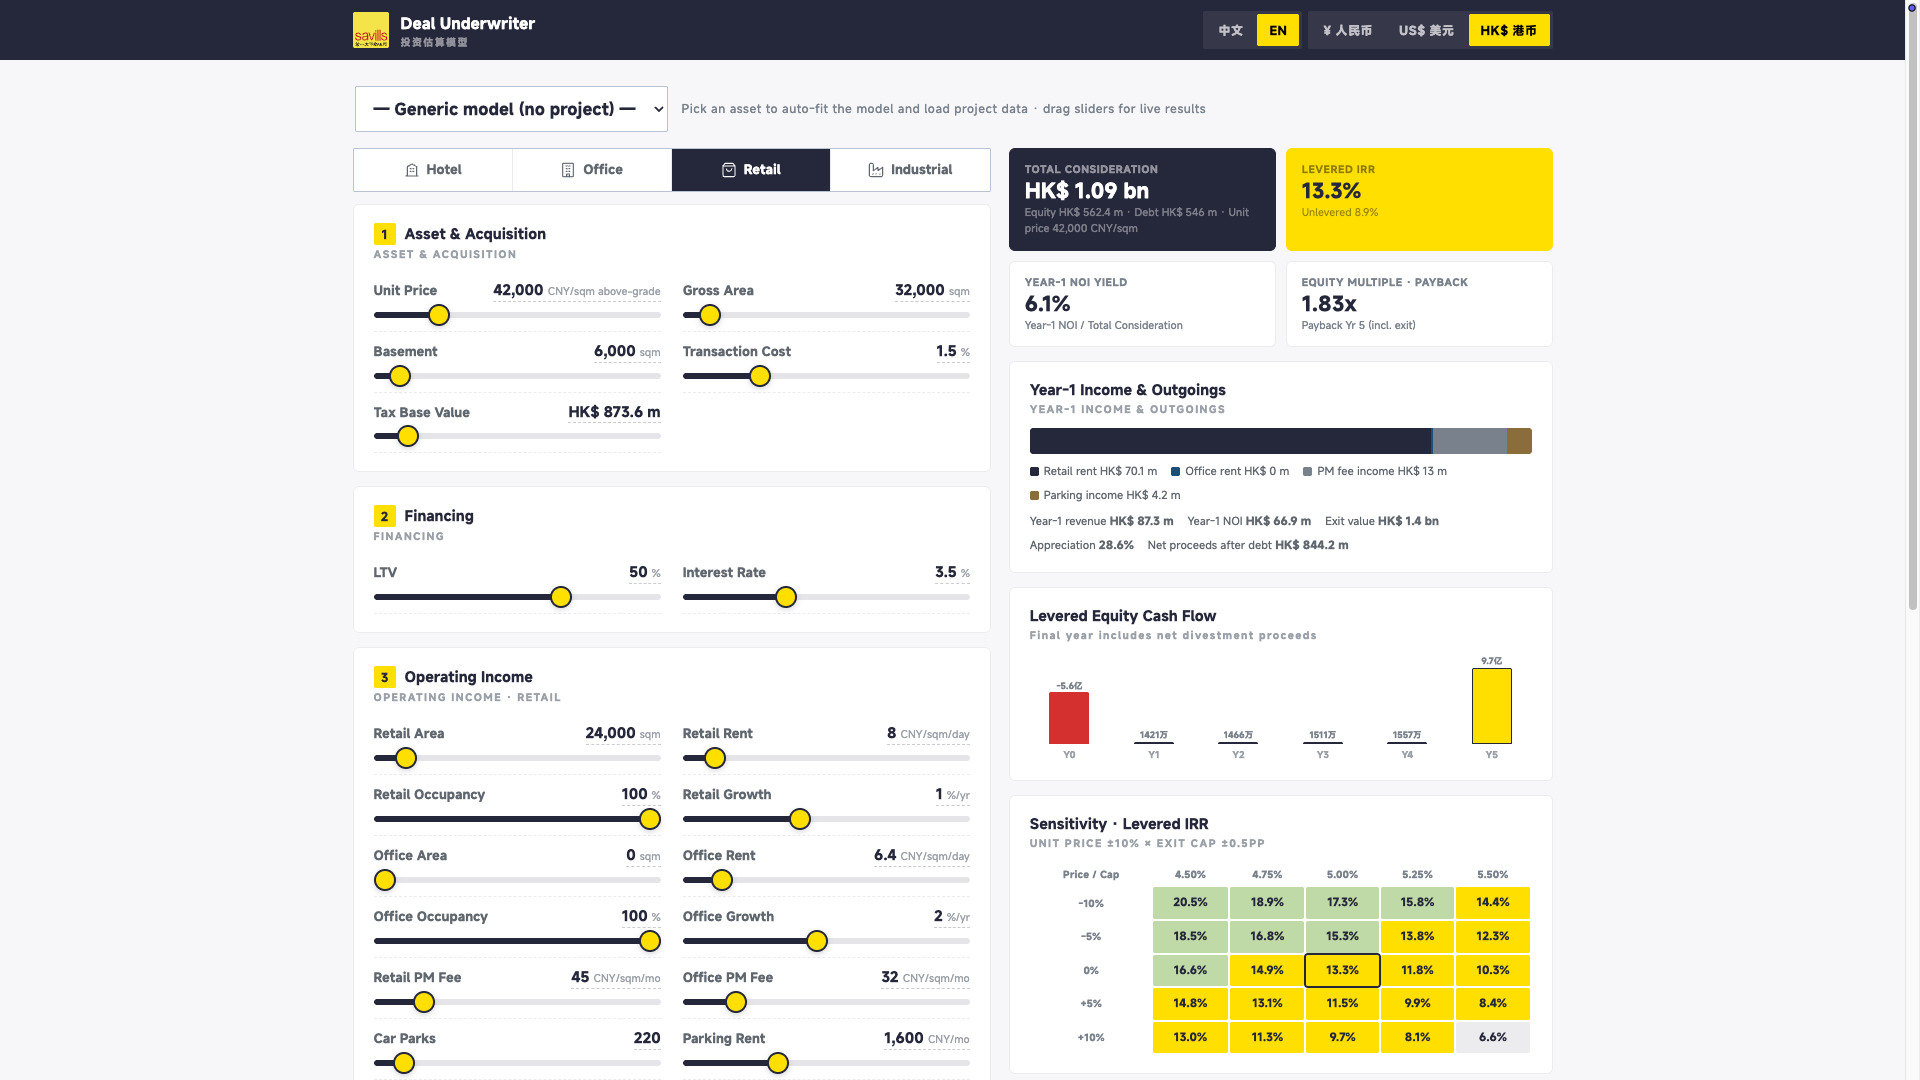Image resolution: width=1920 pixels, height=1080 pixels.
Task: Click the Y5 yellow cash flow bar
Action: tap(1491, 706)
